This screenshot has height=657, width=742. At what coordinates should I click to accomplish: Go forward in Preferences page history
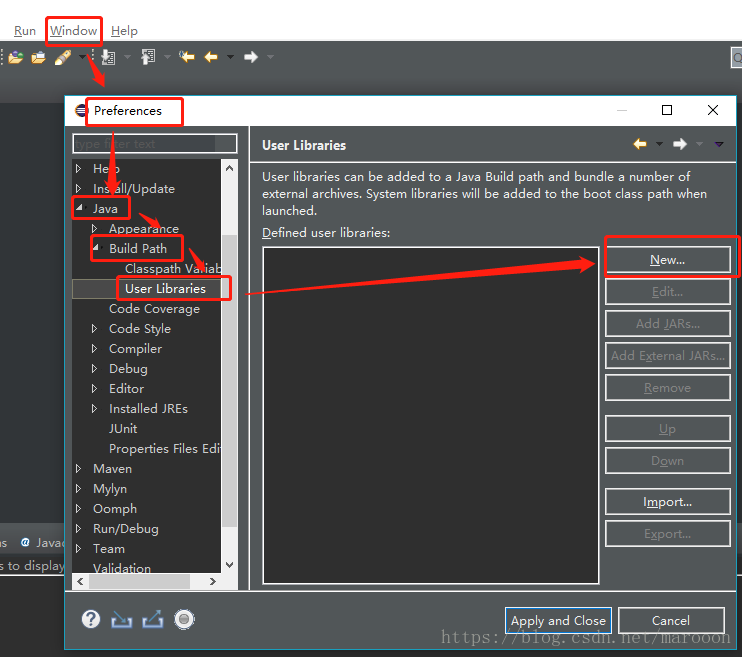[680, 144]
